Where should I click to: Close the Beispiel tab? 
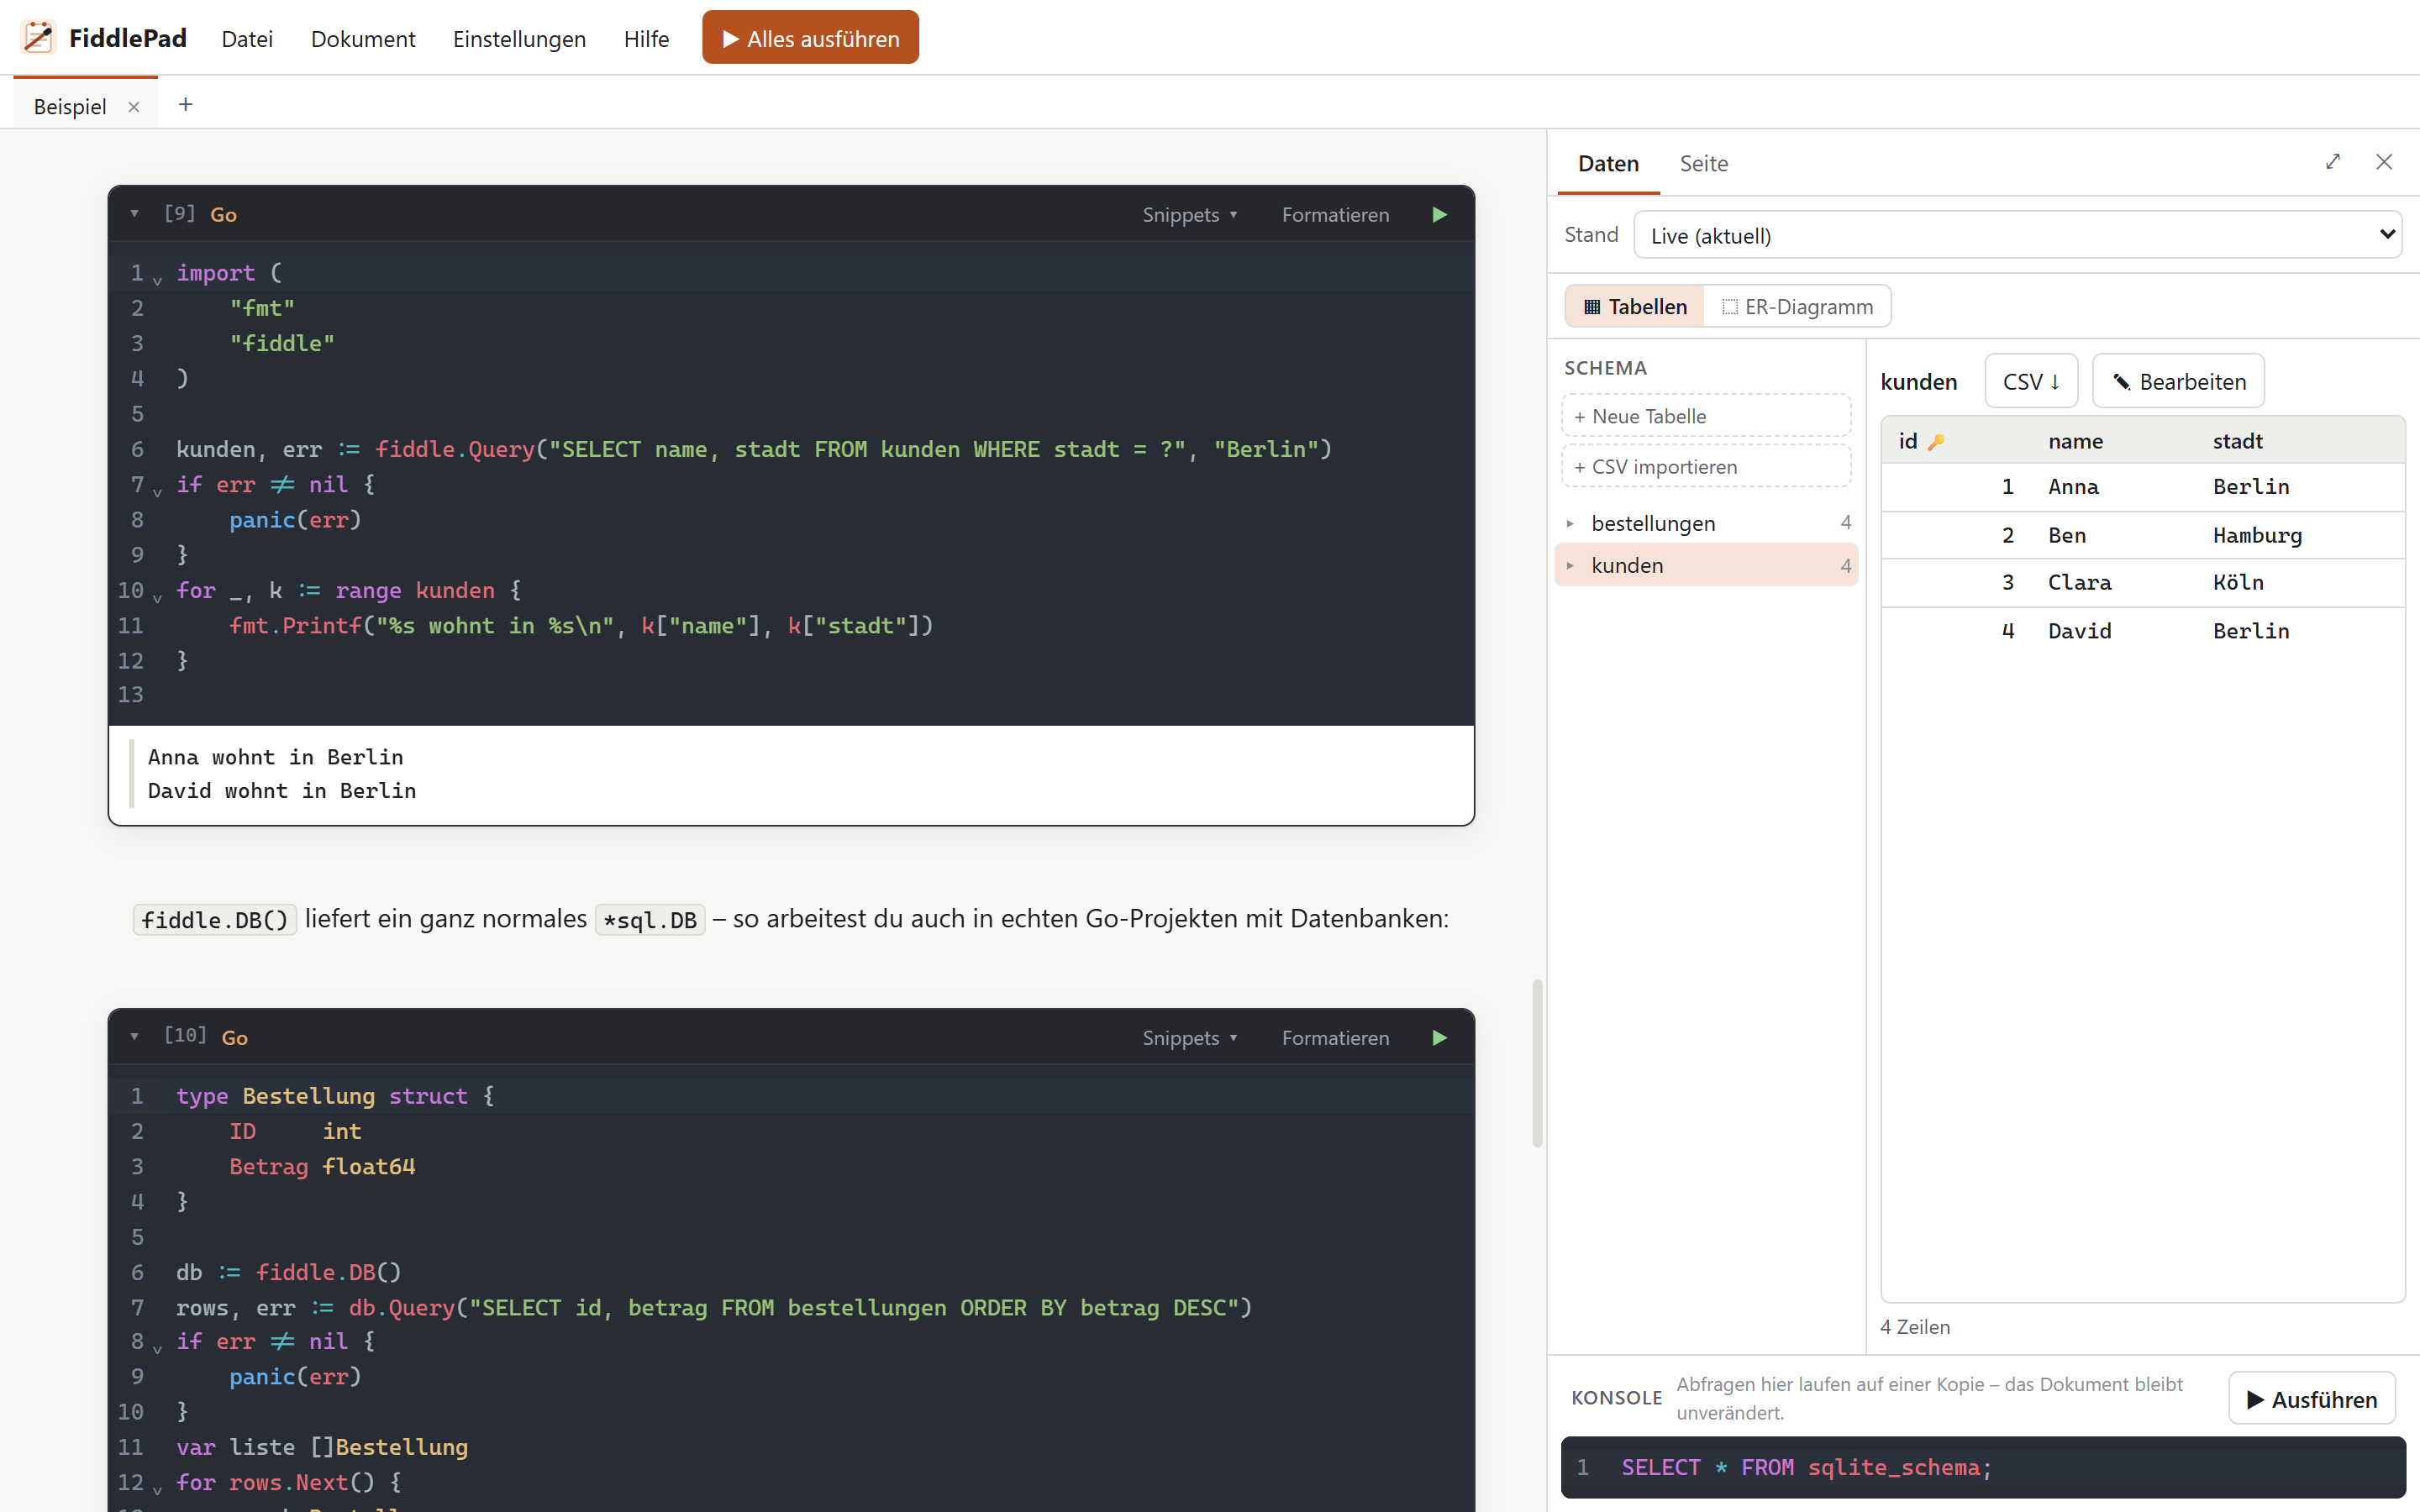tap(134, 107)
